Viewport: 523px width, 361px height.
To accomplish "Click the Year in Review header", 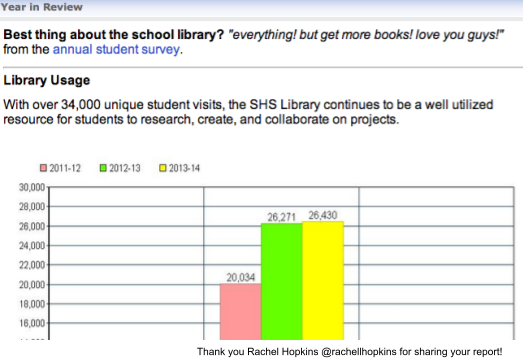I will (41, 7).
